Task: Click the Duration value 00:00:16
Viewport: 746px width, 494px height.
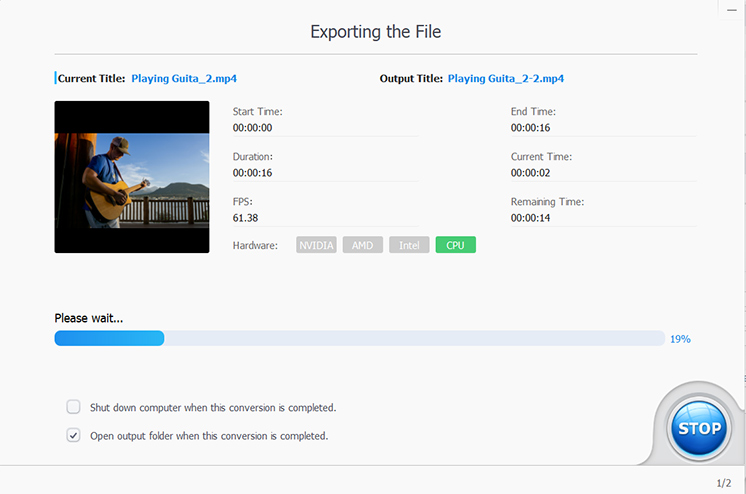Action: 252,173
